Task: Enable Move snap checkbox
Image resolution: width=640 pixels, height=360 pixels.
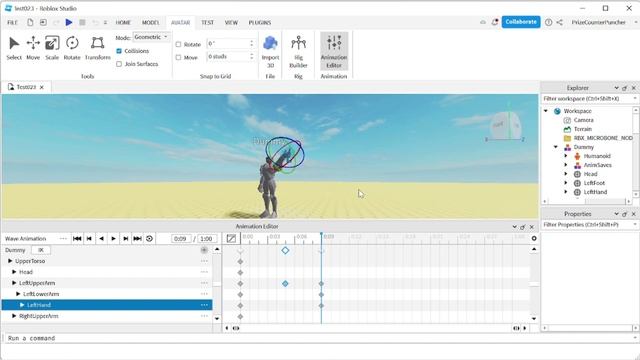Action: (178, 58)
